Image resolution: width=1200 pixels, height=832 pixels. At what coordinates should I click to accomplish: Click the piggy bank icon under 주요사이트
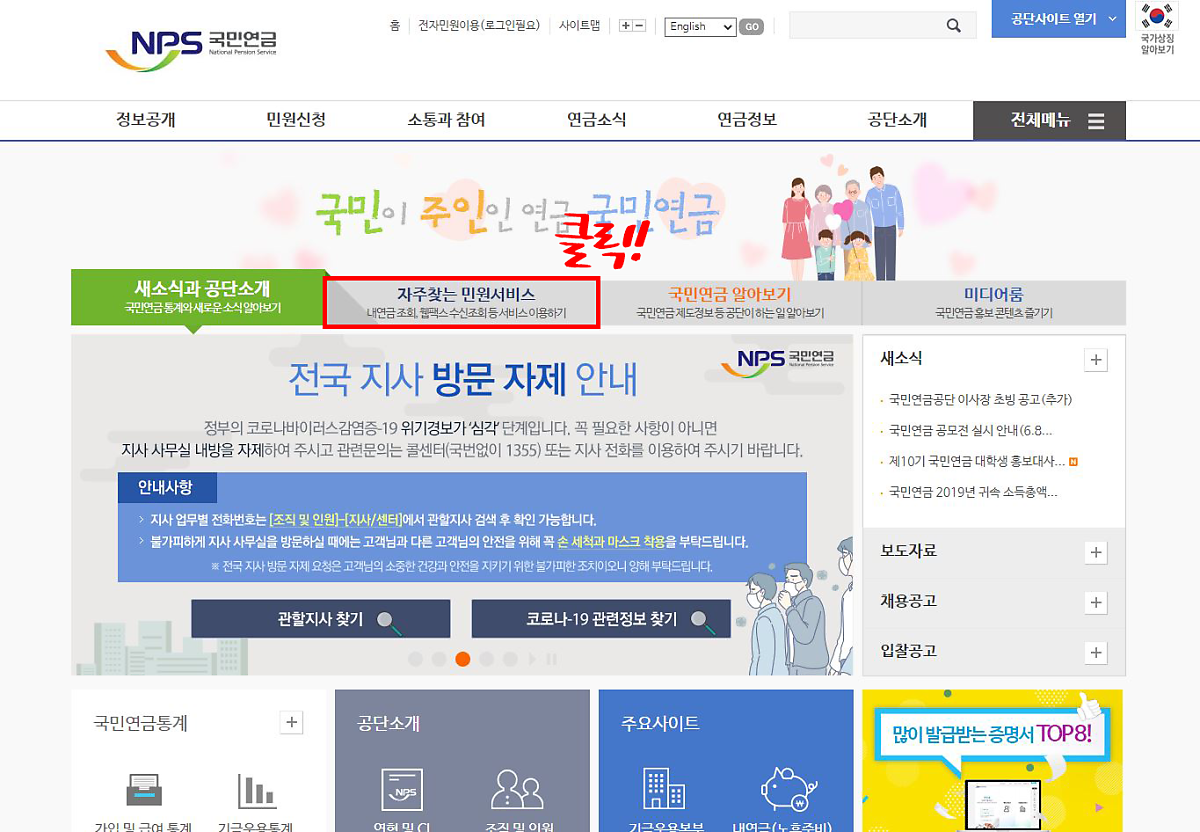tap(789, 790)
